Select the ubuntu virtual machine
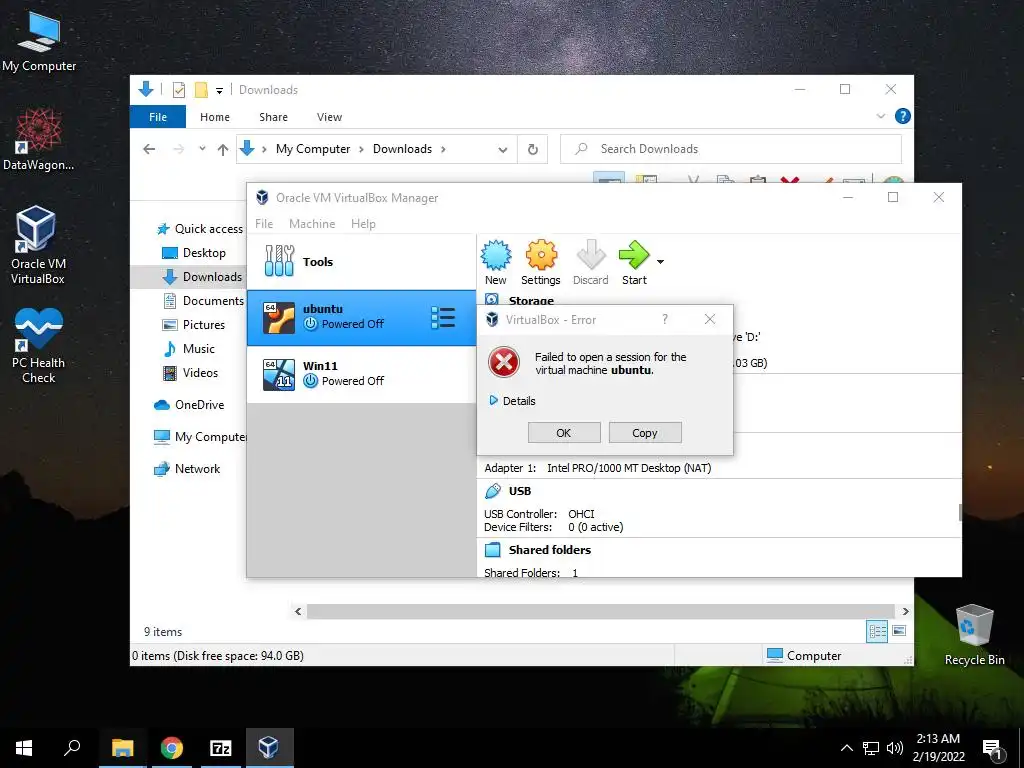This screenshot has height=768, width=1024. point(361,317)
